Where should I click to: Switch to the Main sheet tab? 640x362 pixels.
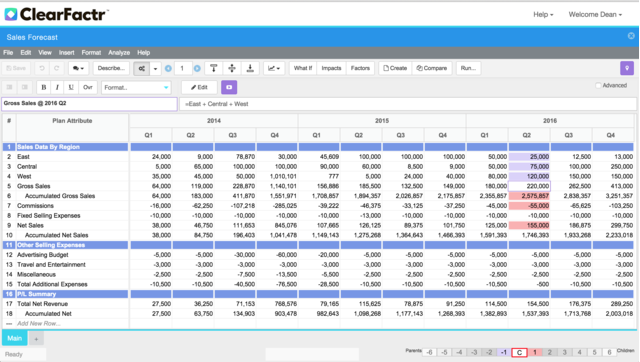(15, 338)
